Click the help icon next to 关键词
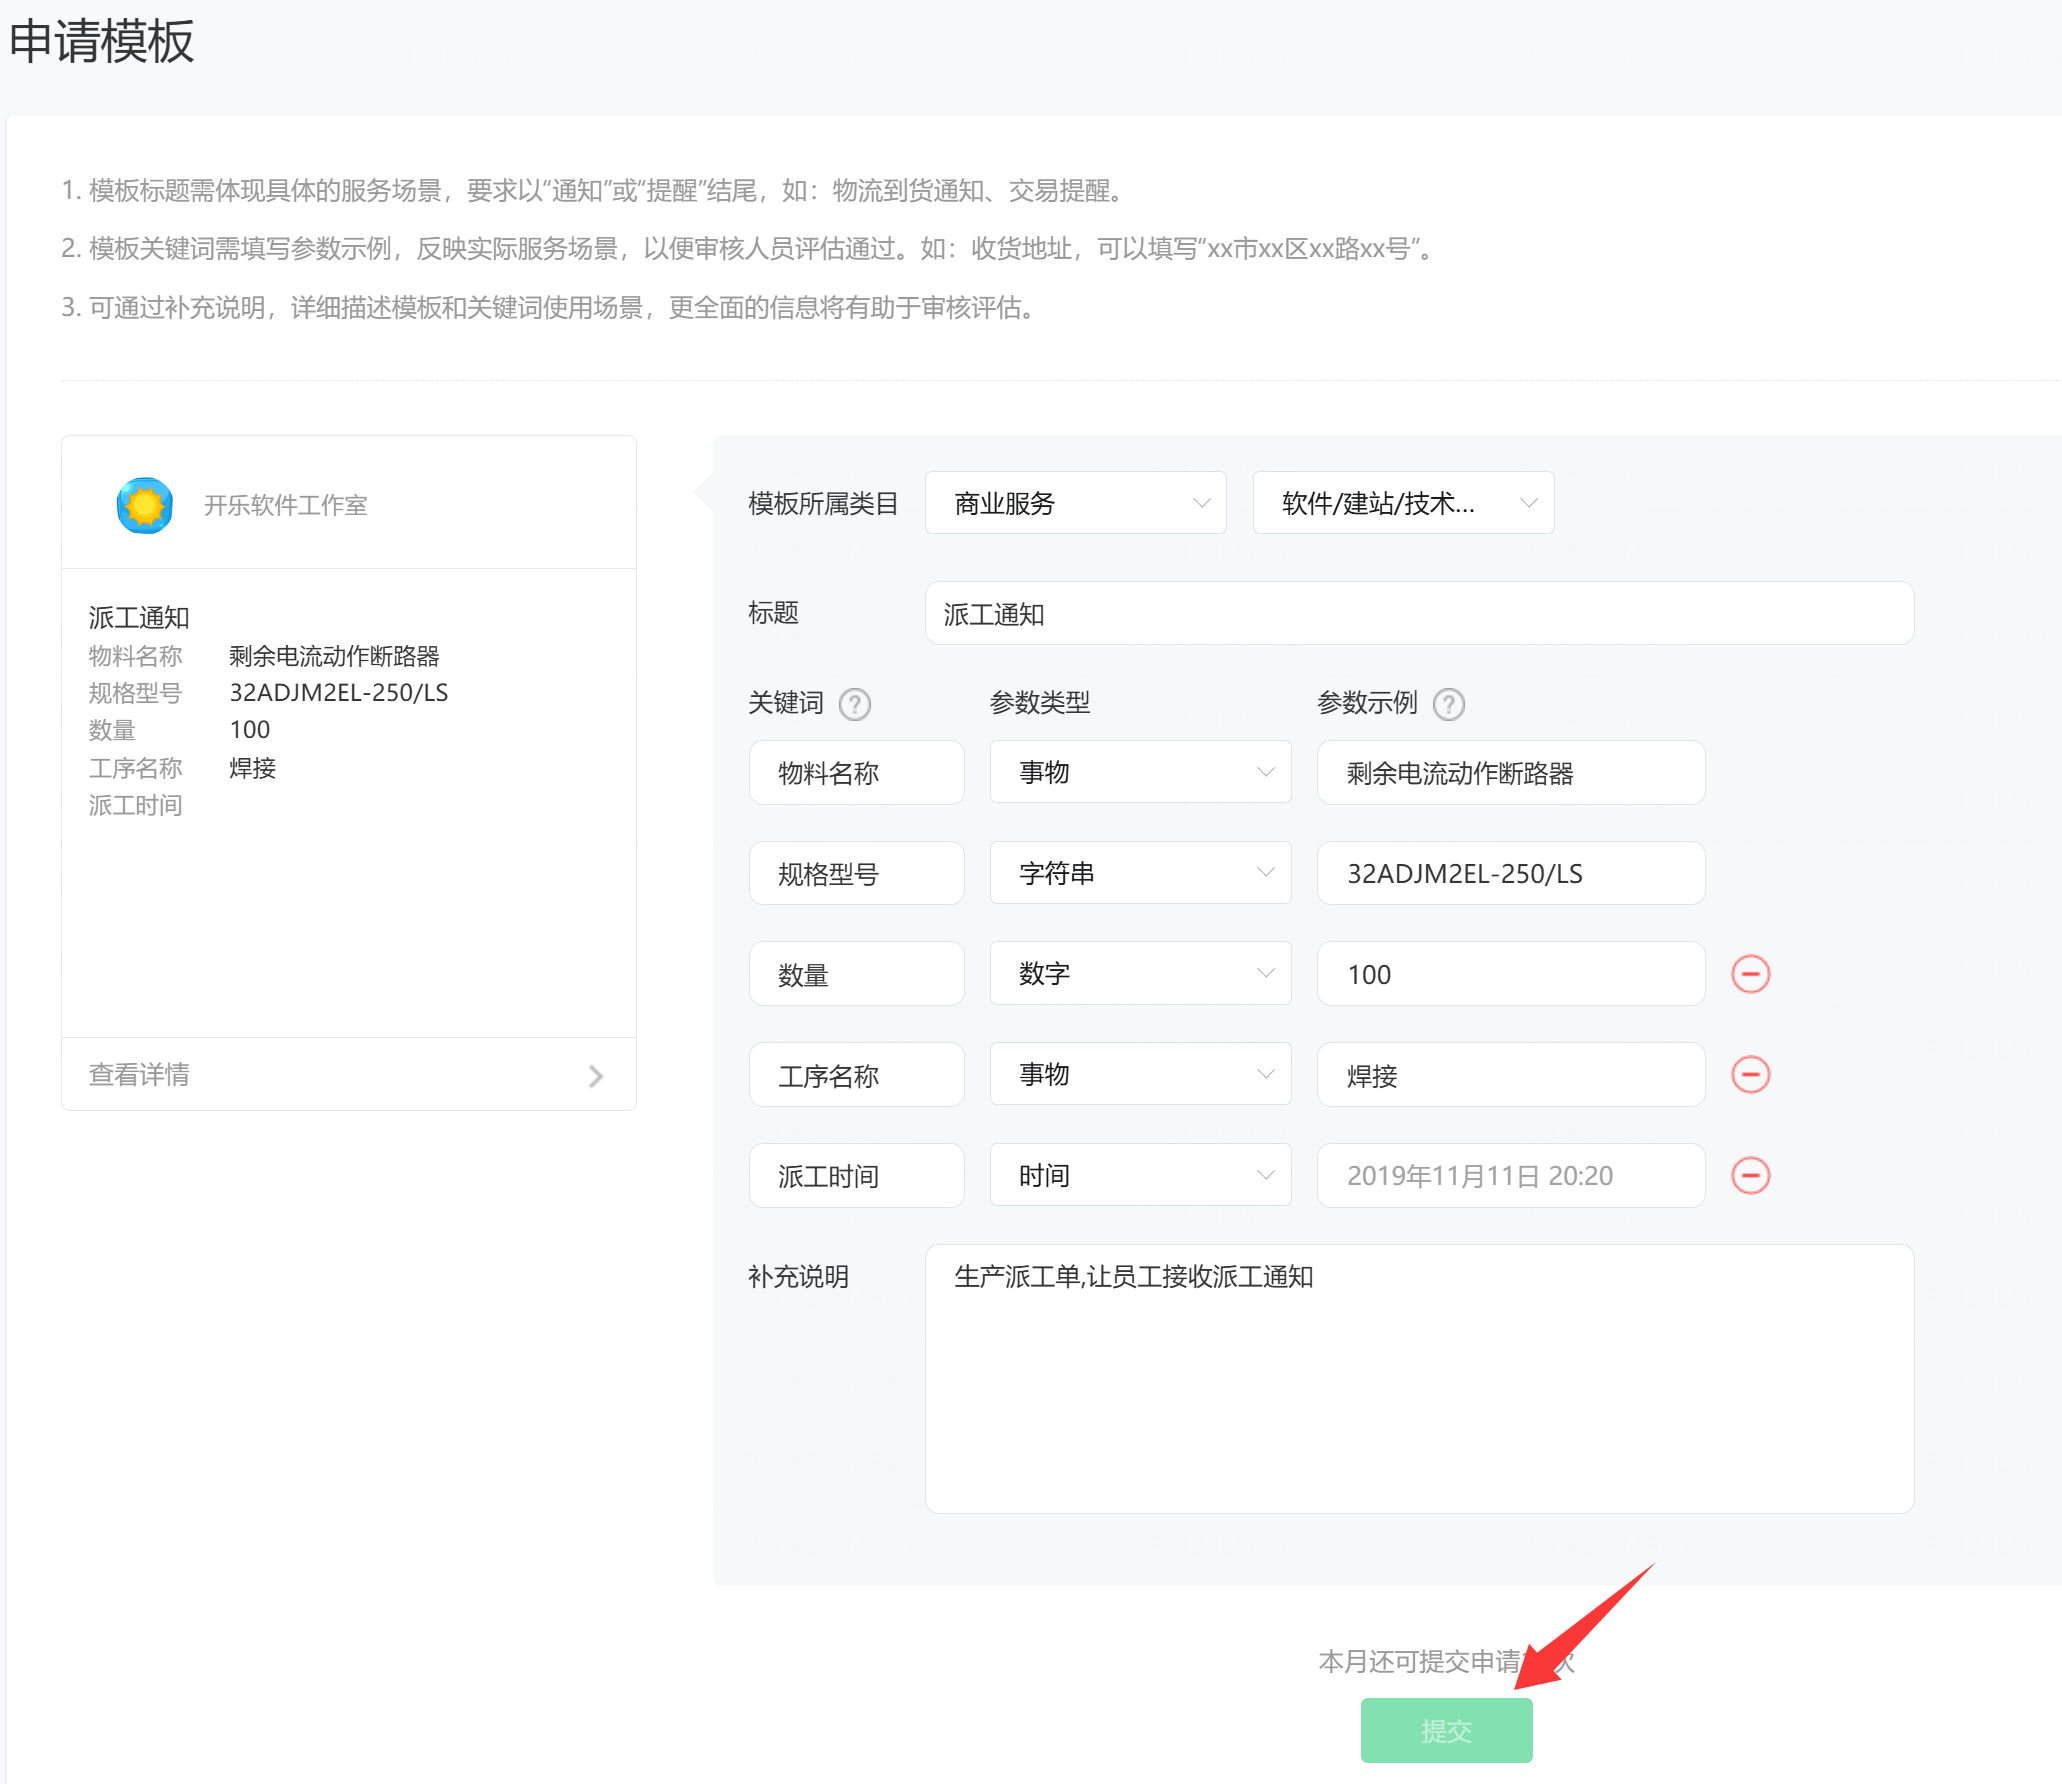Image resolution: width=2062 pixels, height=1784 pixels. pyautogui.click(x=854, y=704)
